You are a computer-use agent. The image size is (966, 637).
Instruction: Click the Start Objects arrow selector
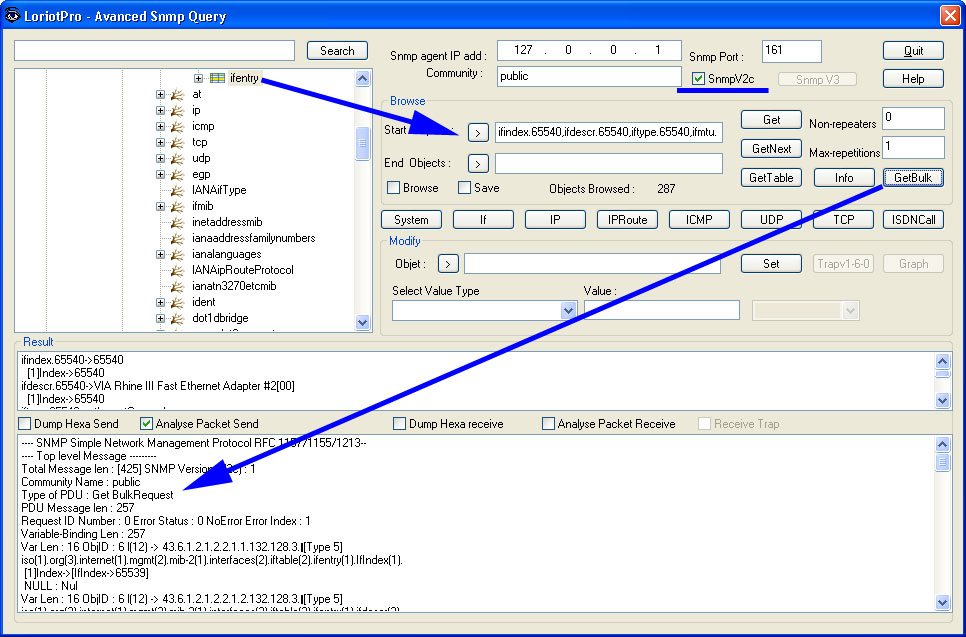(478, 131)
